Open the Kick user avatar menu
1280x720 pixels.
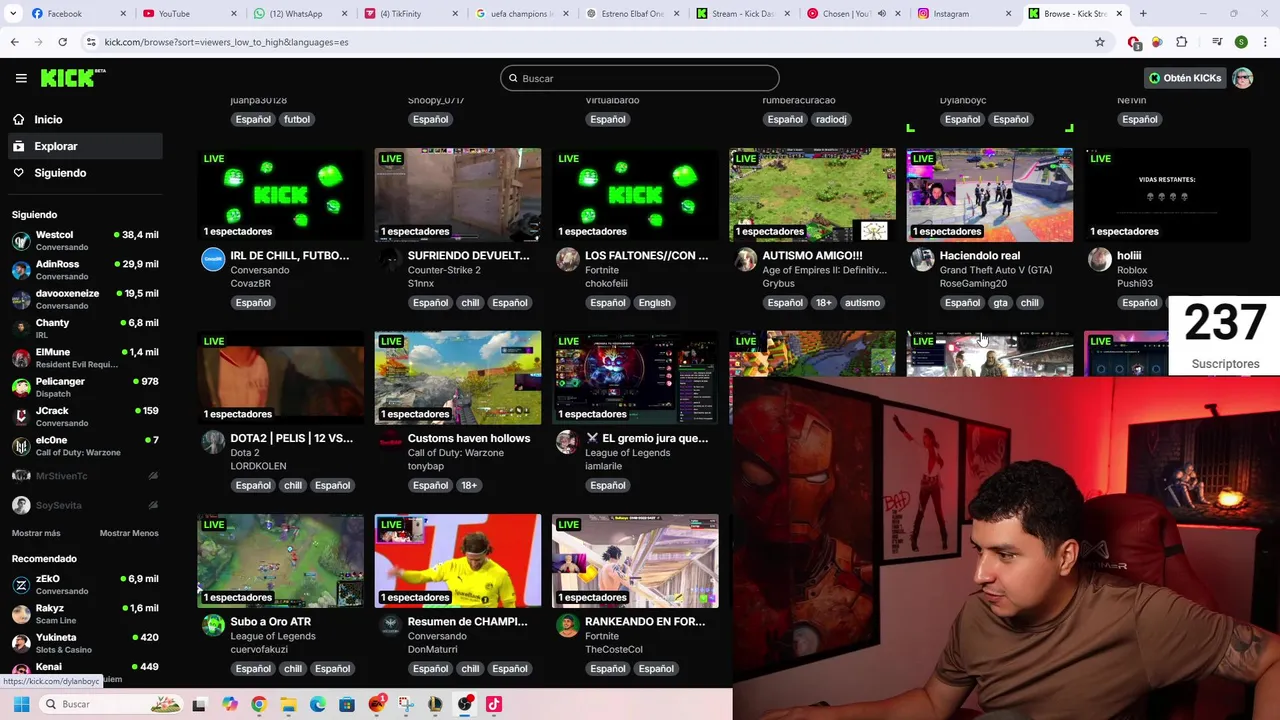[1242, 78]
